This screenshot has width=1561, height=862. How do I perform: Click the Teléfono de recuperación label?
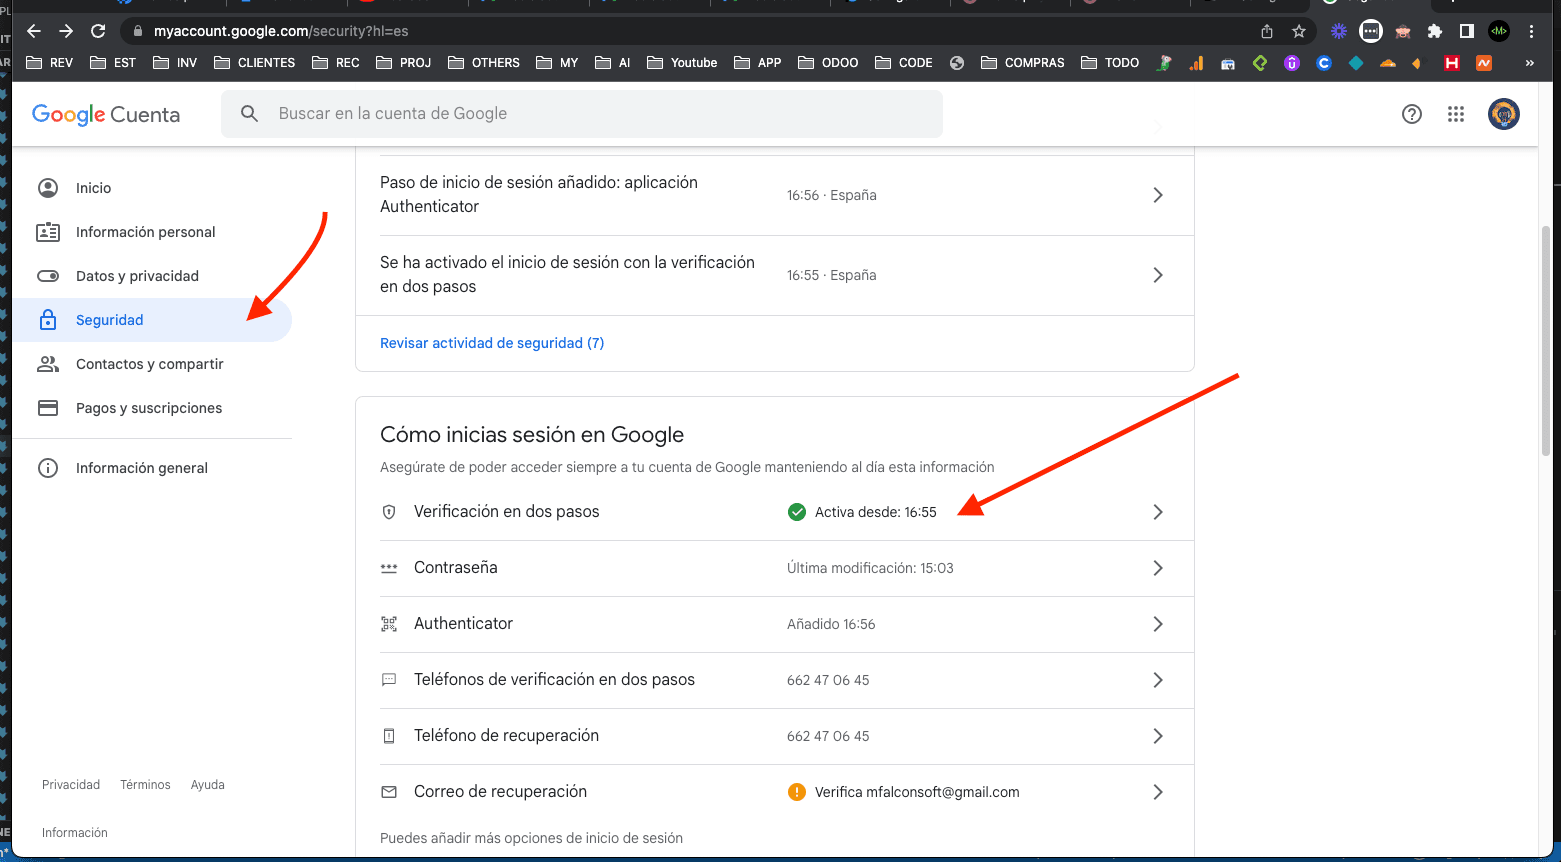coord(507,736)
